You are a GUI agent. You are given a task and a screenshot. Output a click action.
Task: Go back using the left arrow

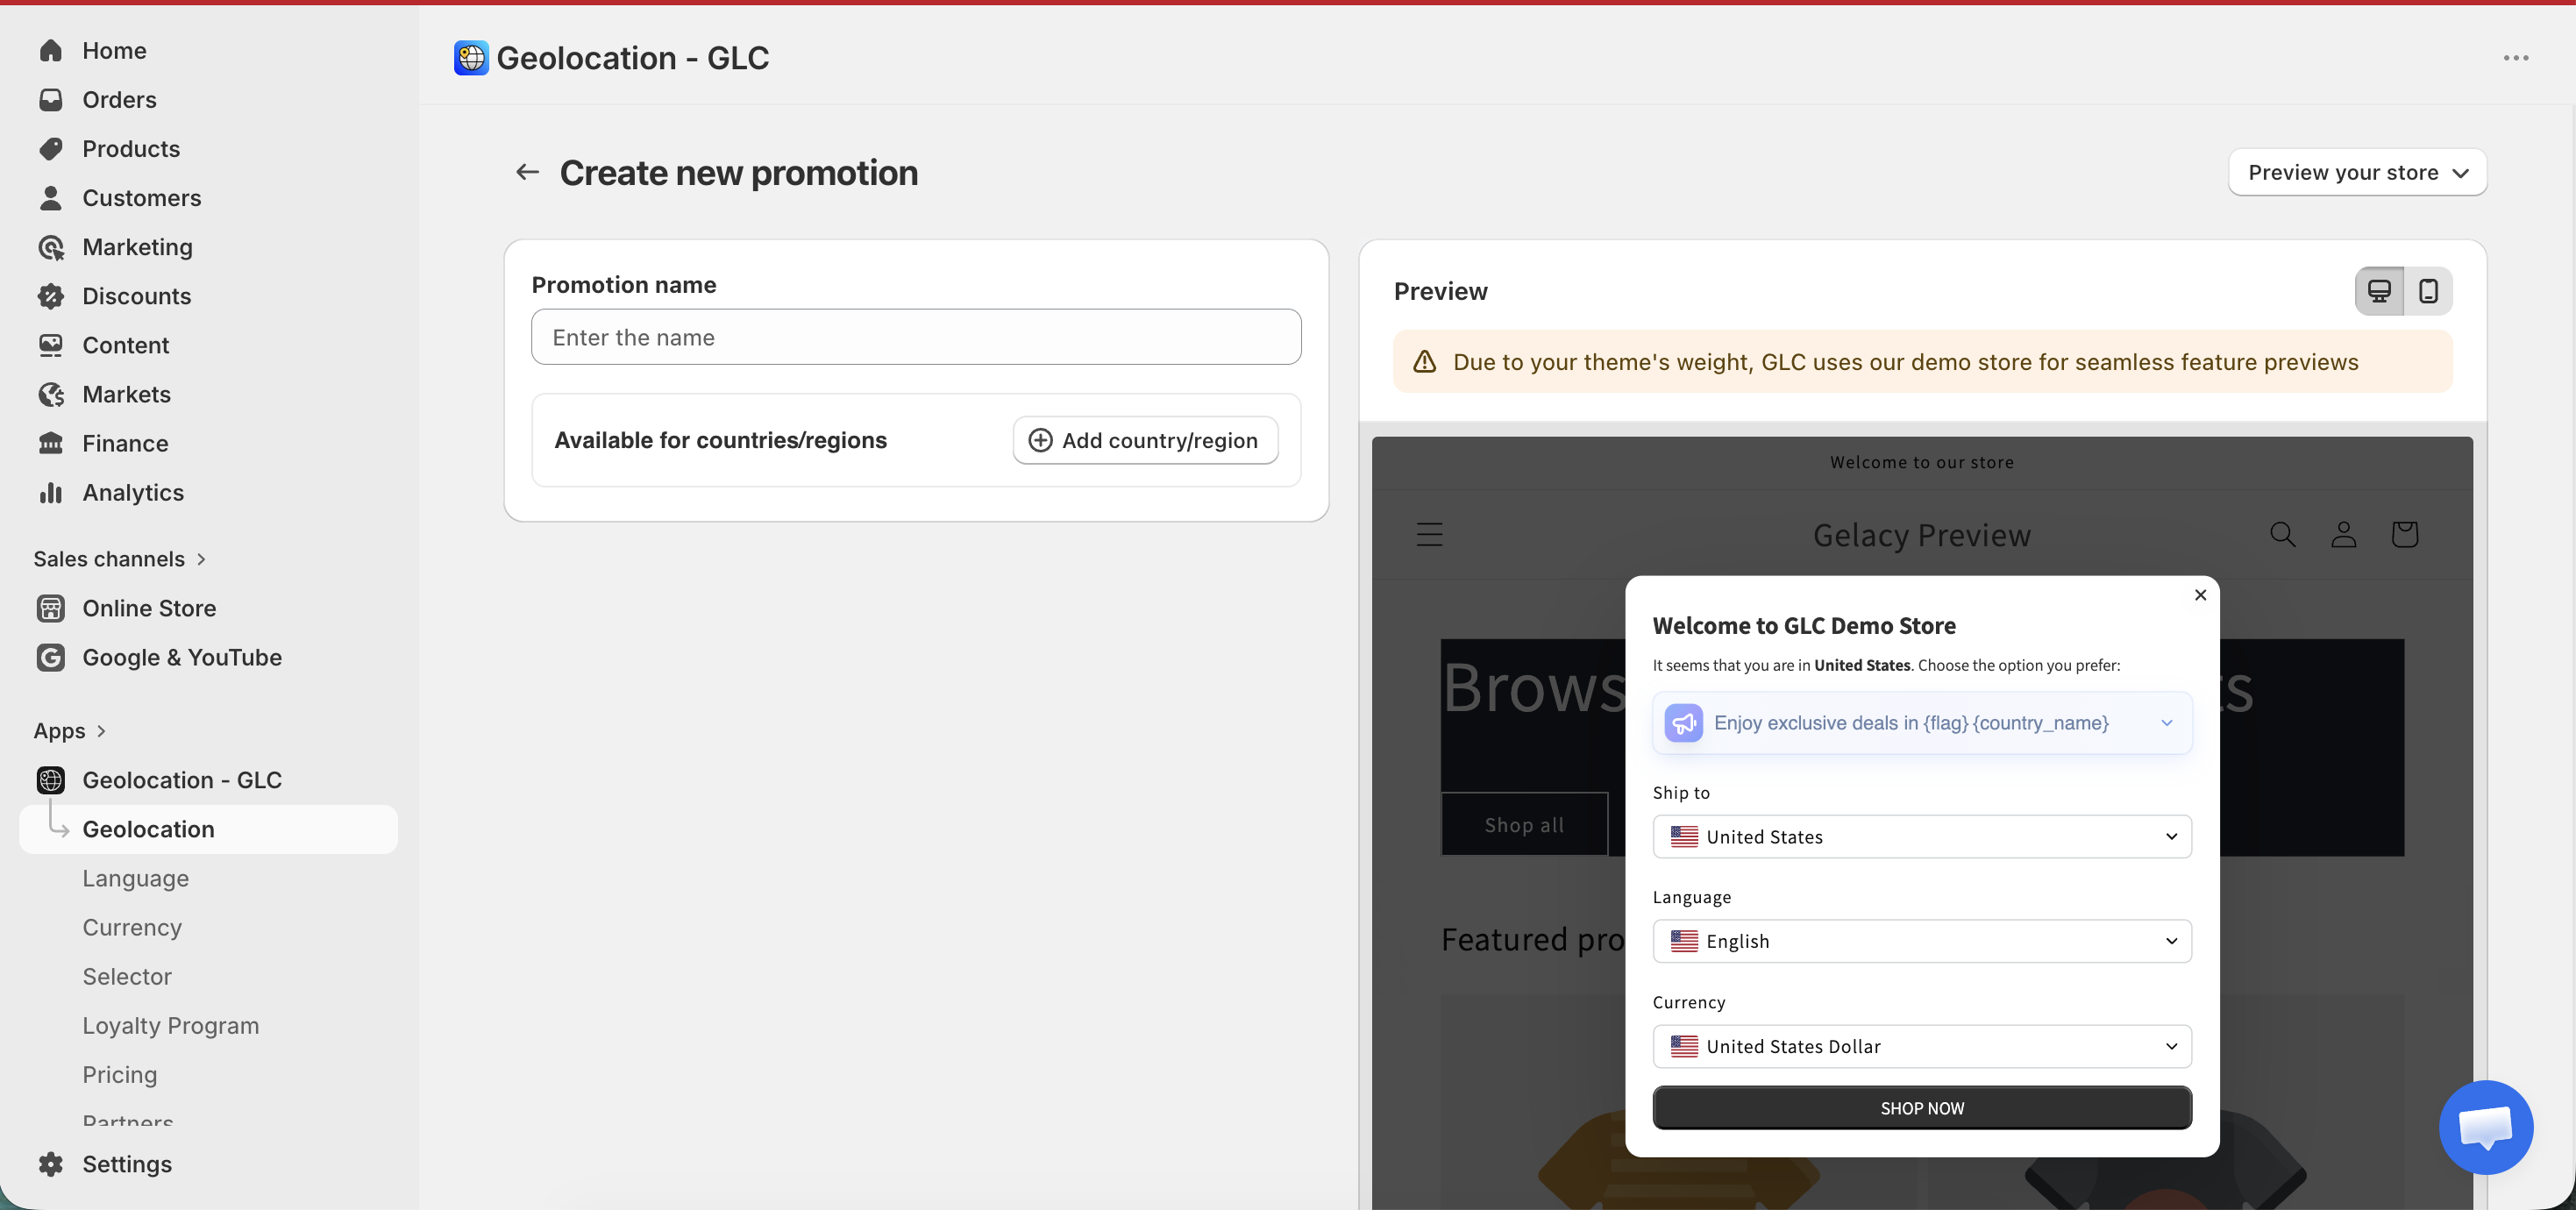pos(527,172)
